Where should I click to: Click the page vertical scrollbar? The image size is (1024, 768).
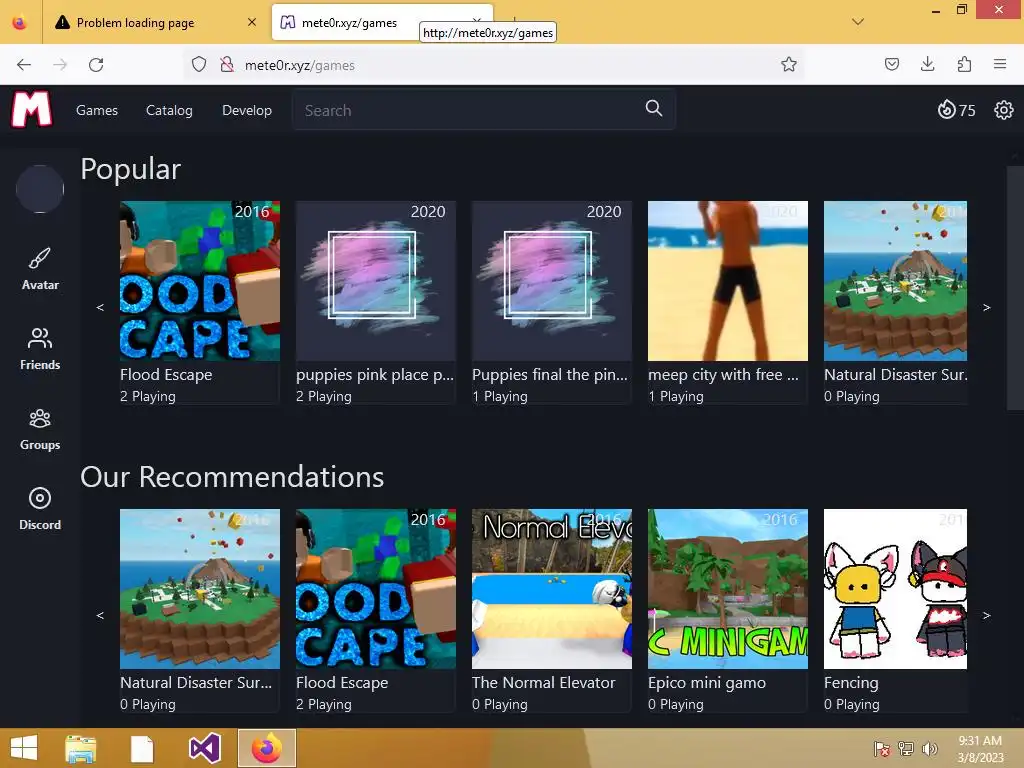tap(1014, 287)
